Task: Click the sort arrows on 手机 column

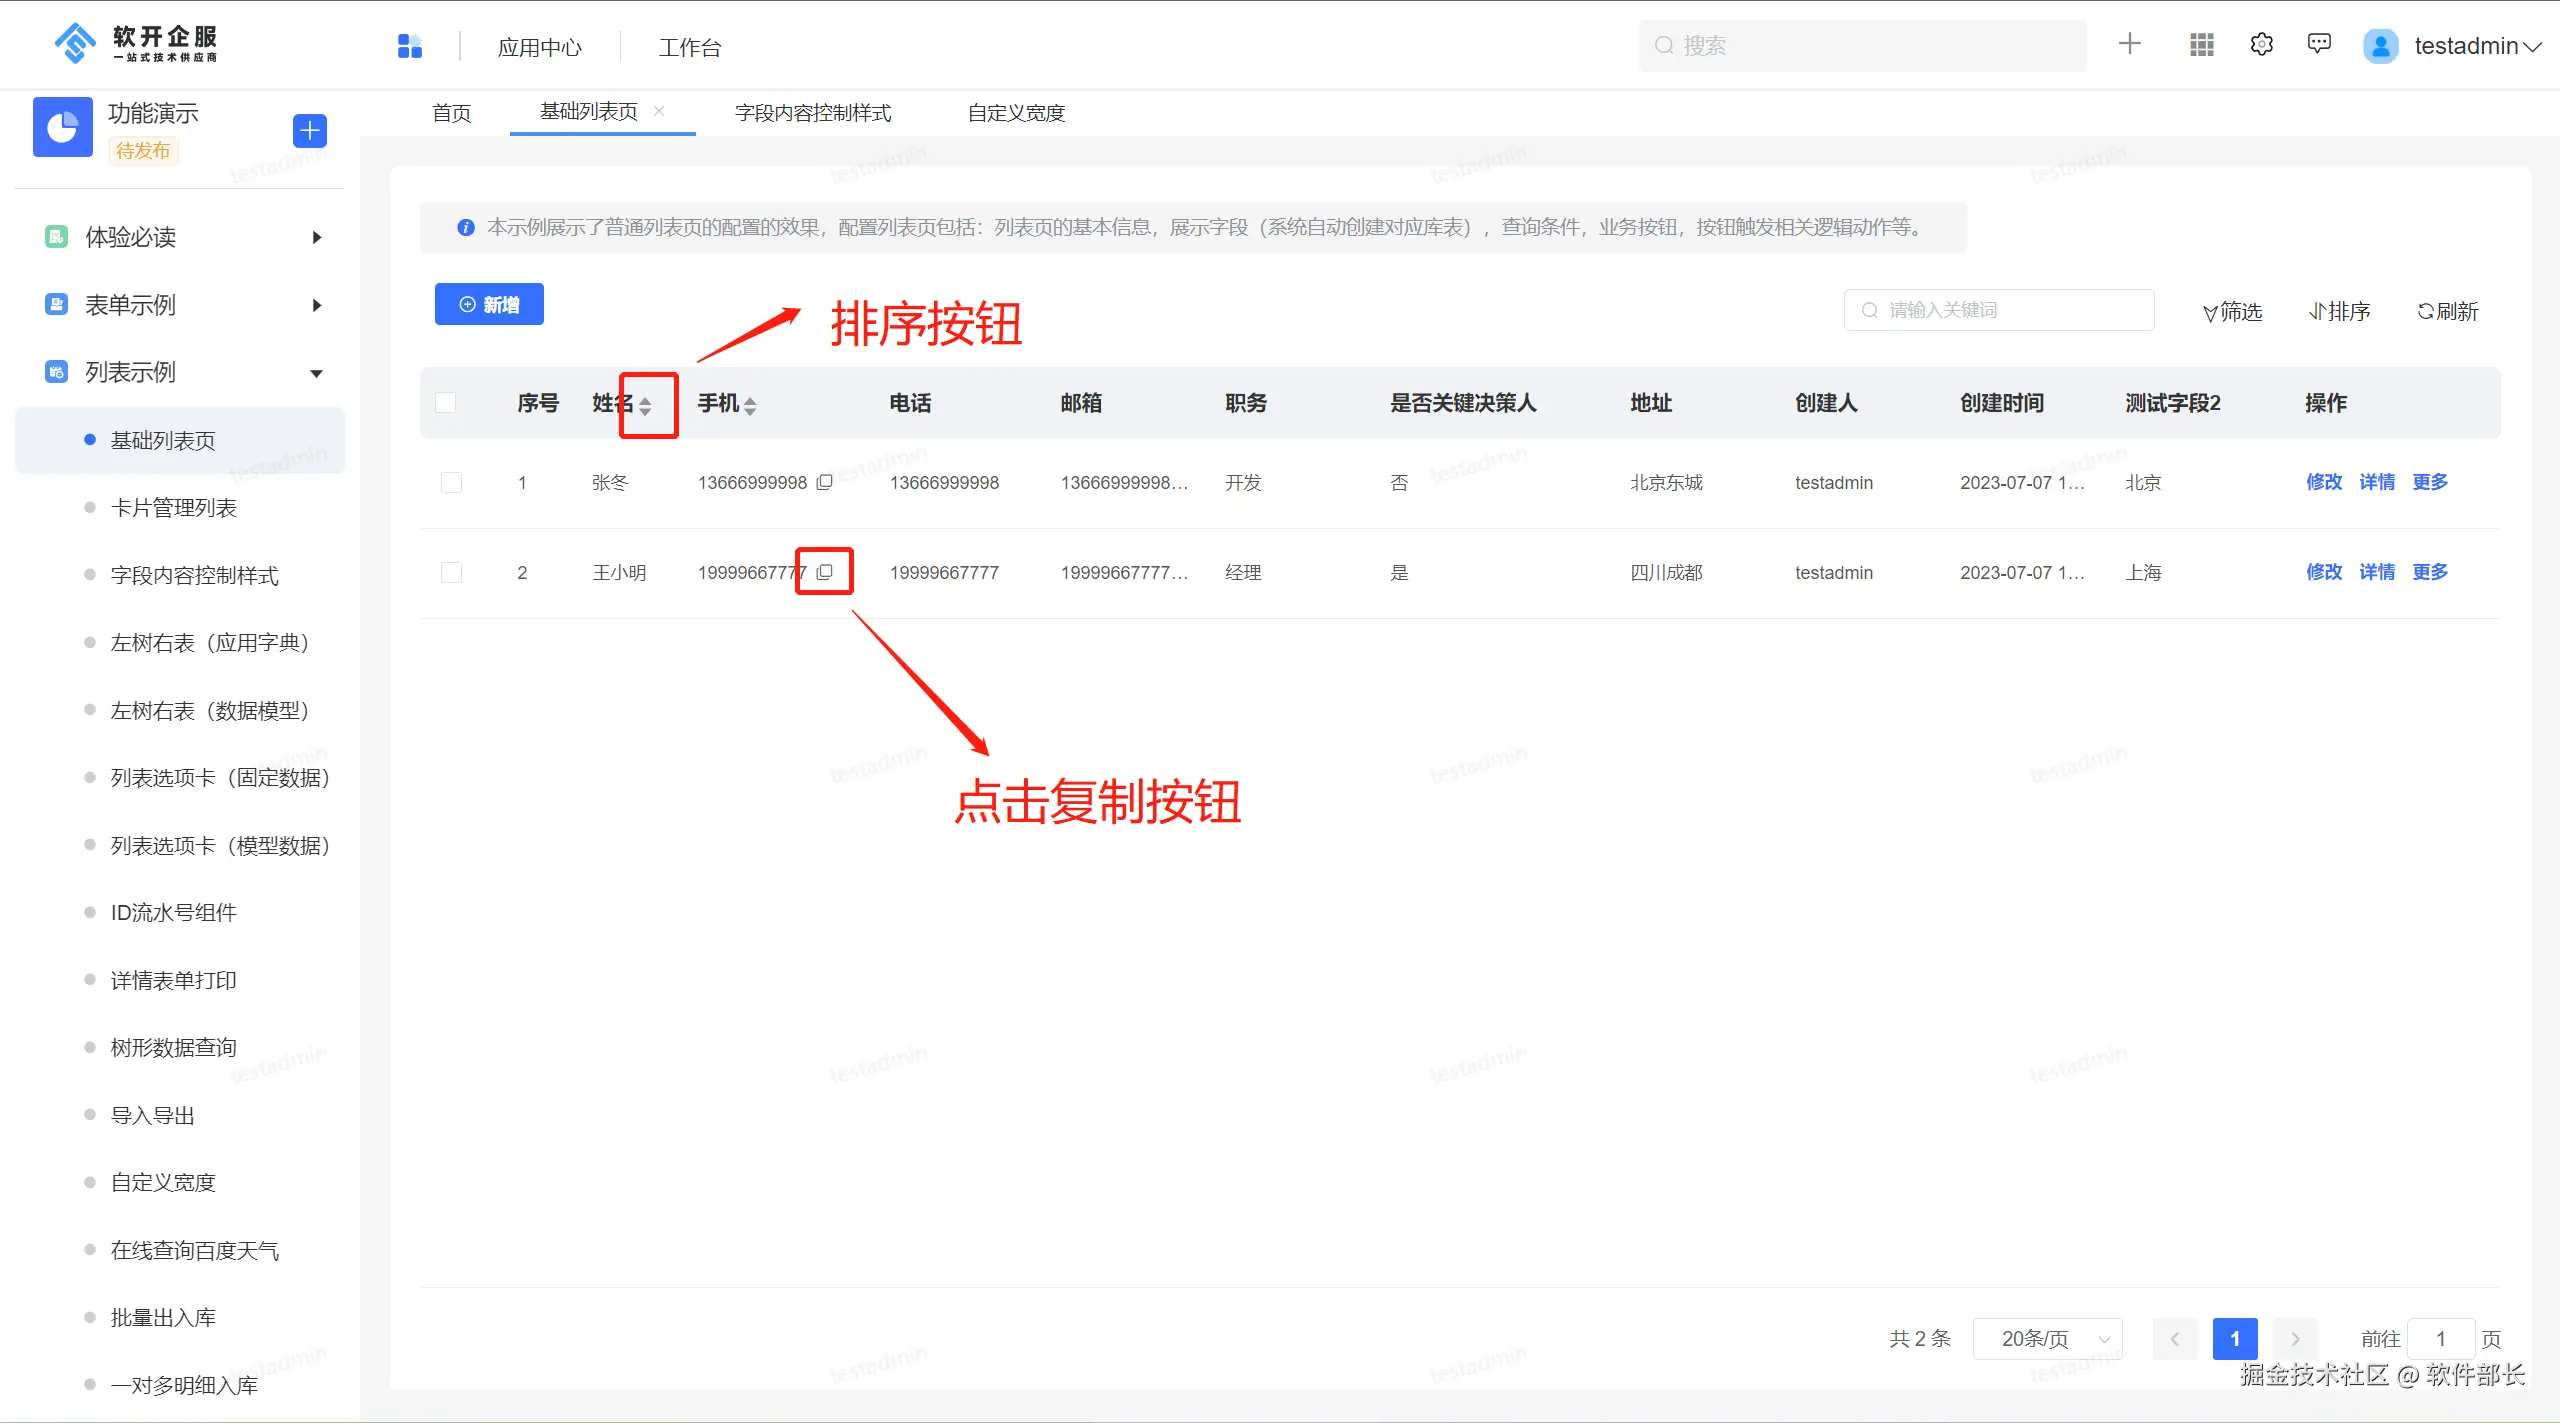Action: pyautogui.click(x=750, y=405)
